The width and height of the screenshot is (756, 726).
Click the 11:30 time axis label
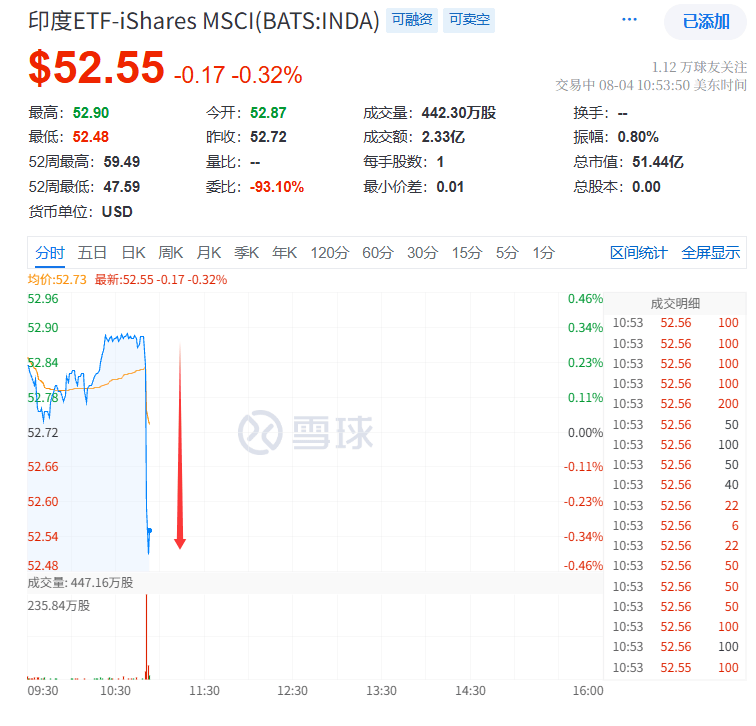point(204,691)
